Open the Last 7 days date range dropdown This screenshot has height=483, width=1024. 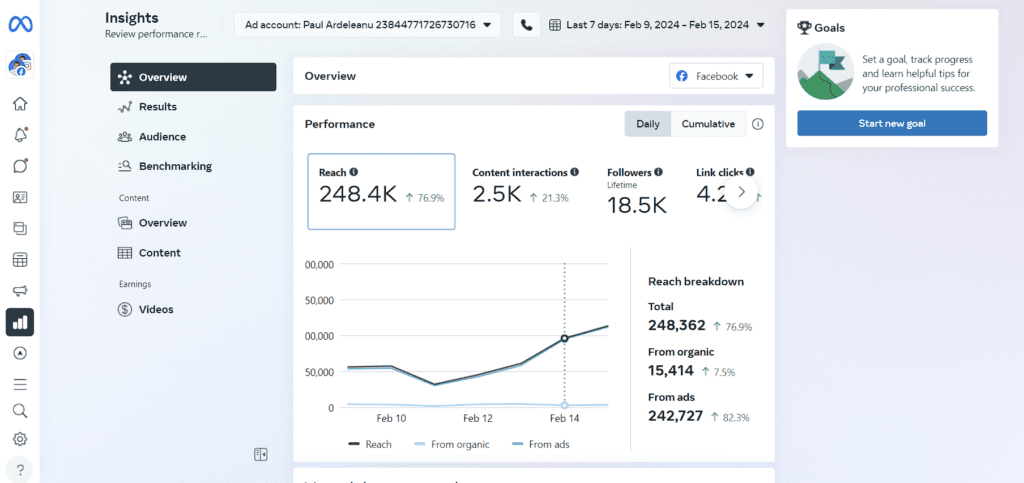(656, 25)
